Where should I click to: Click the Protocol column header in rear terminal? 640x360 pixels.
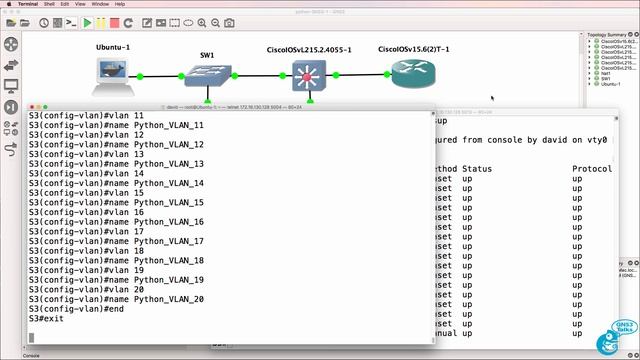tap(592, 169)
